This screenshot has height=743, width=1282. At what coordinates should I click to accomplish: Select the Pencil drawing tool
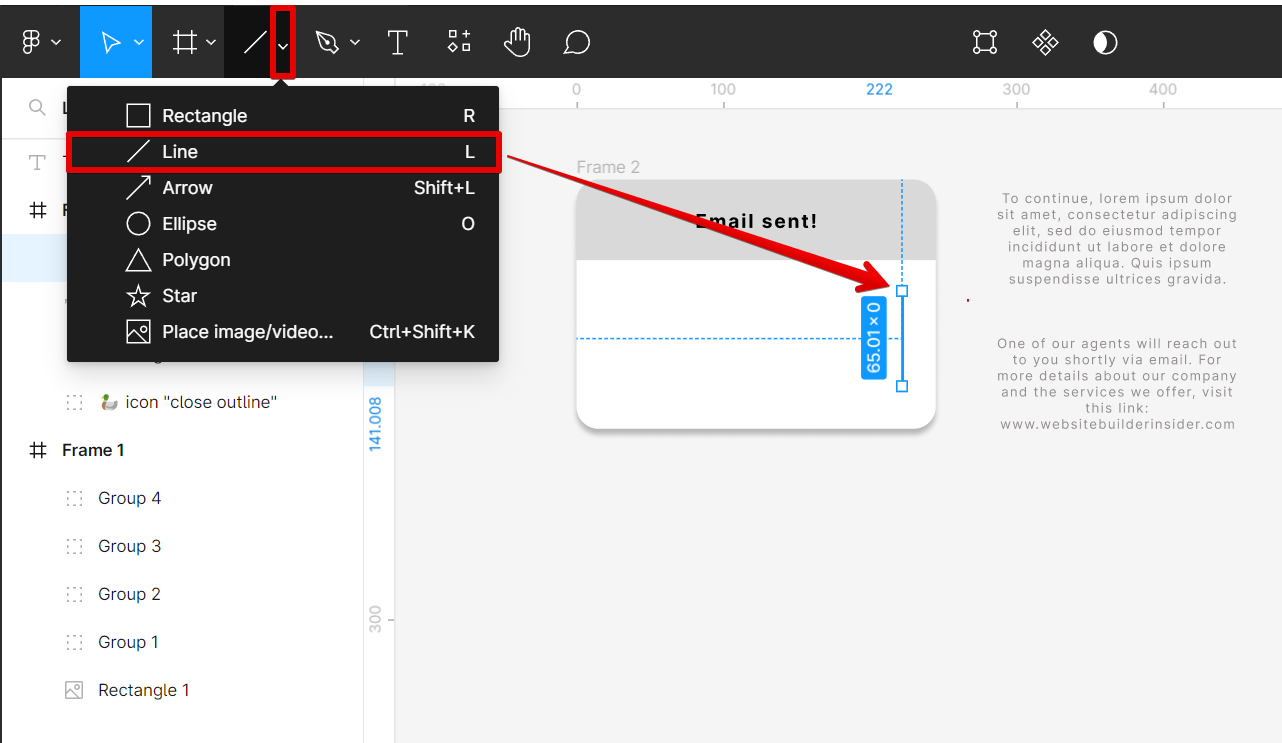(x=327, y=41)
